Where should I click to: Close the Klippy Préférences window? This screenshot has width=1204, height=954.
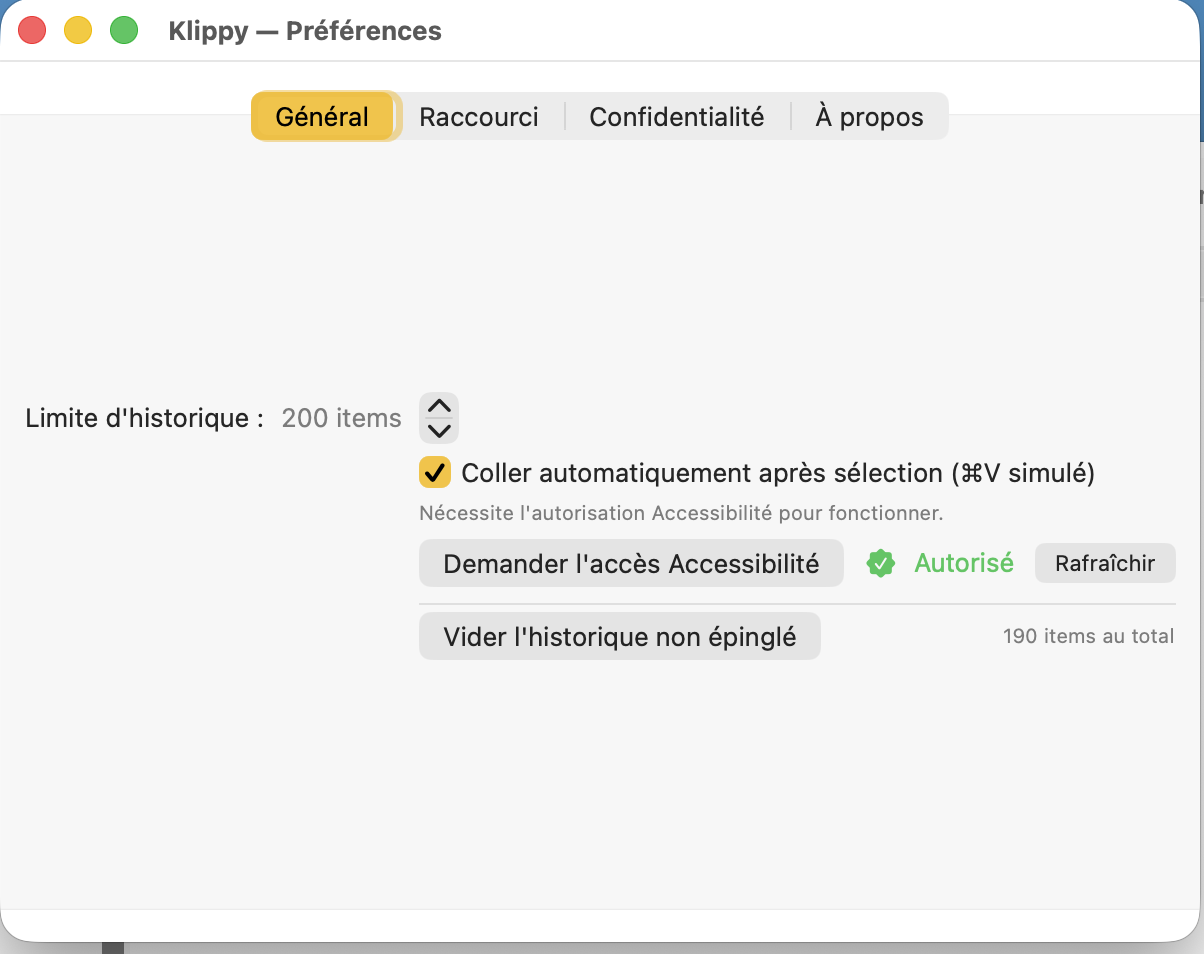pos(32,31)
